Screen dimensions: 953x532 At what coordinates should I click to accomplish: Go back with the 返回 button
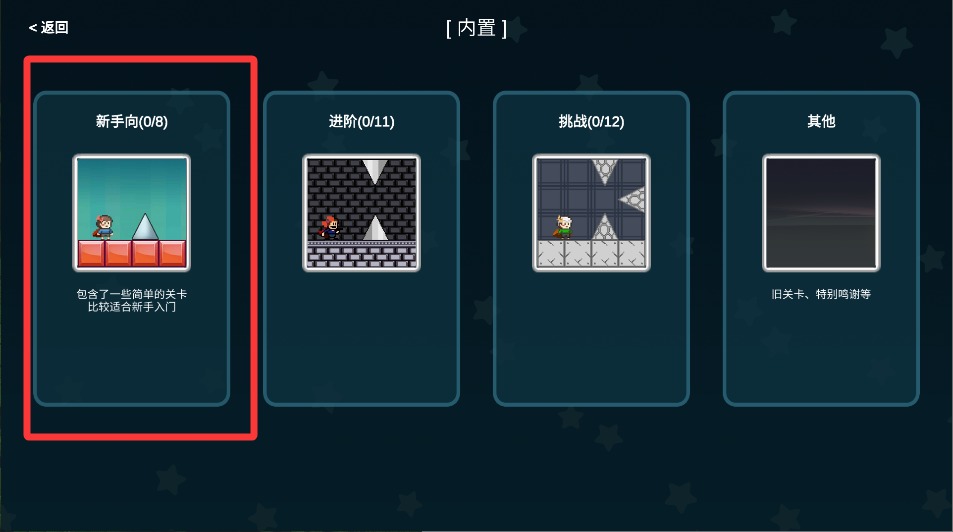[x=49, y=27]
